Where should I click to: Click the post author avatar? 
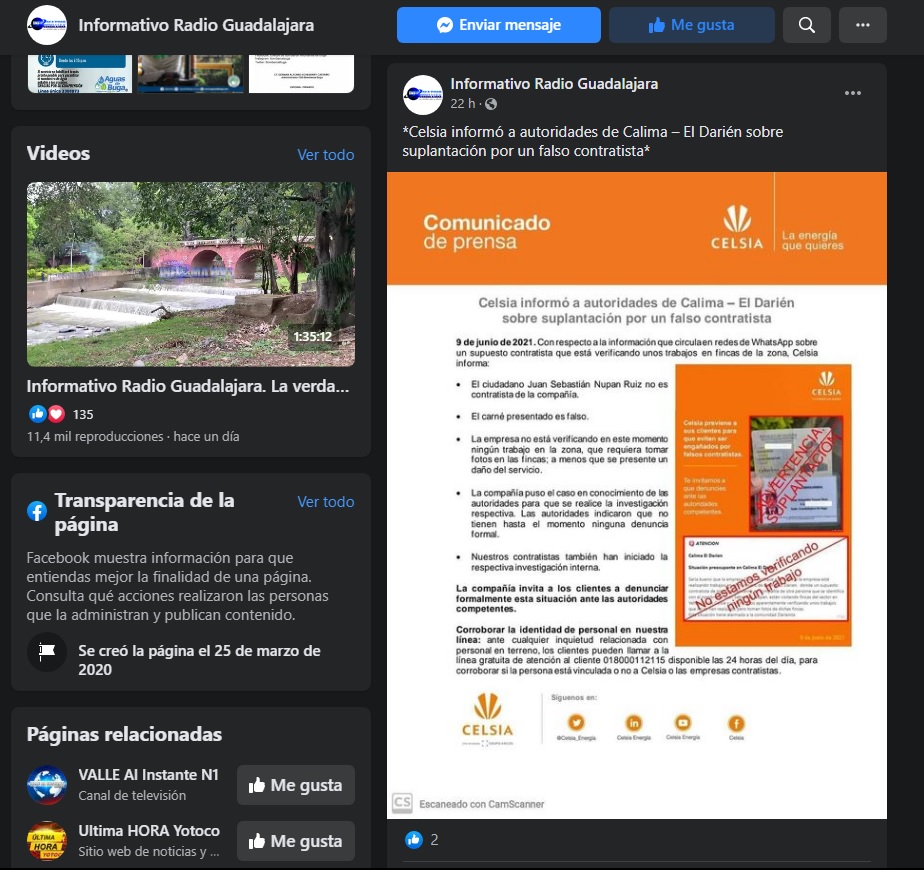pyautogui.click(x=423, y=95)
